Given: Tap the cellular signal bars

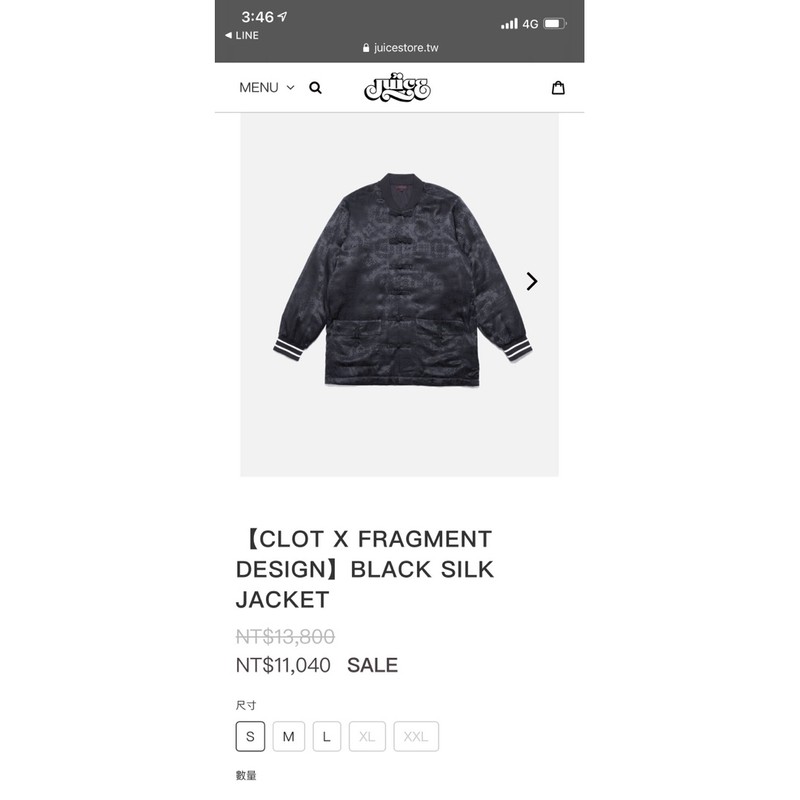Looking at the screenshot, I should click(x=509, y=23).
